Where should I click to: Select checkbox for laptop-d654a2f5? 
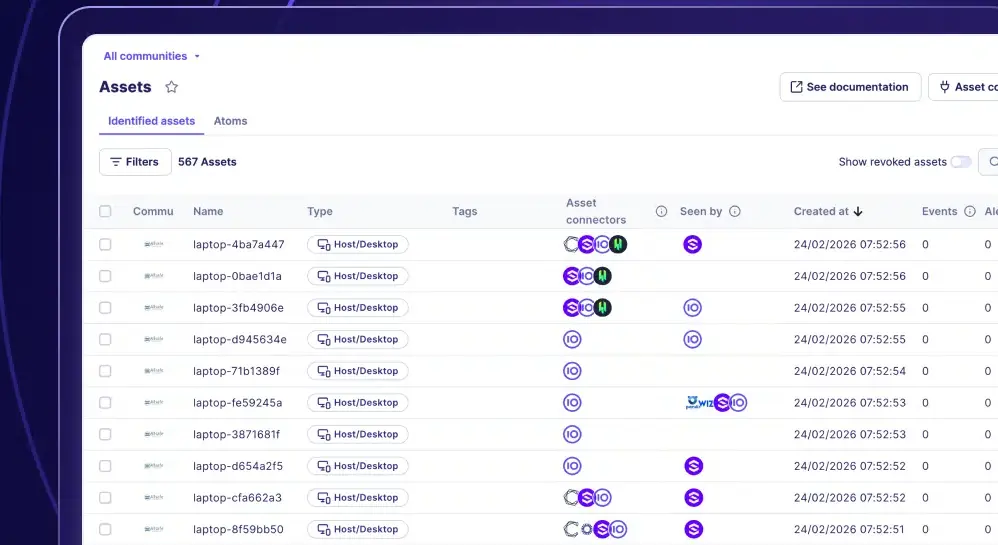[x=105, y=466]
